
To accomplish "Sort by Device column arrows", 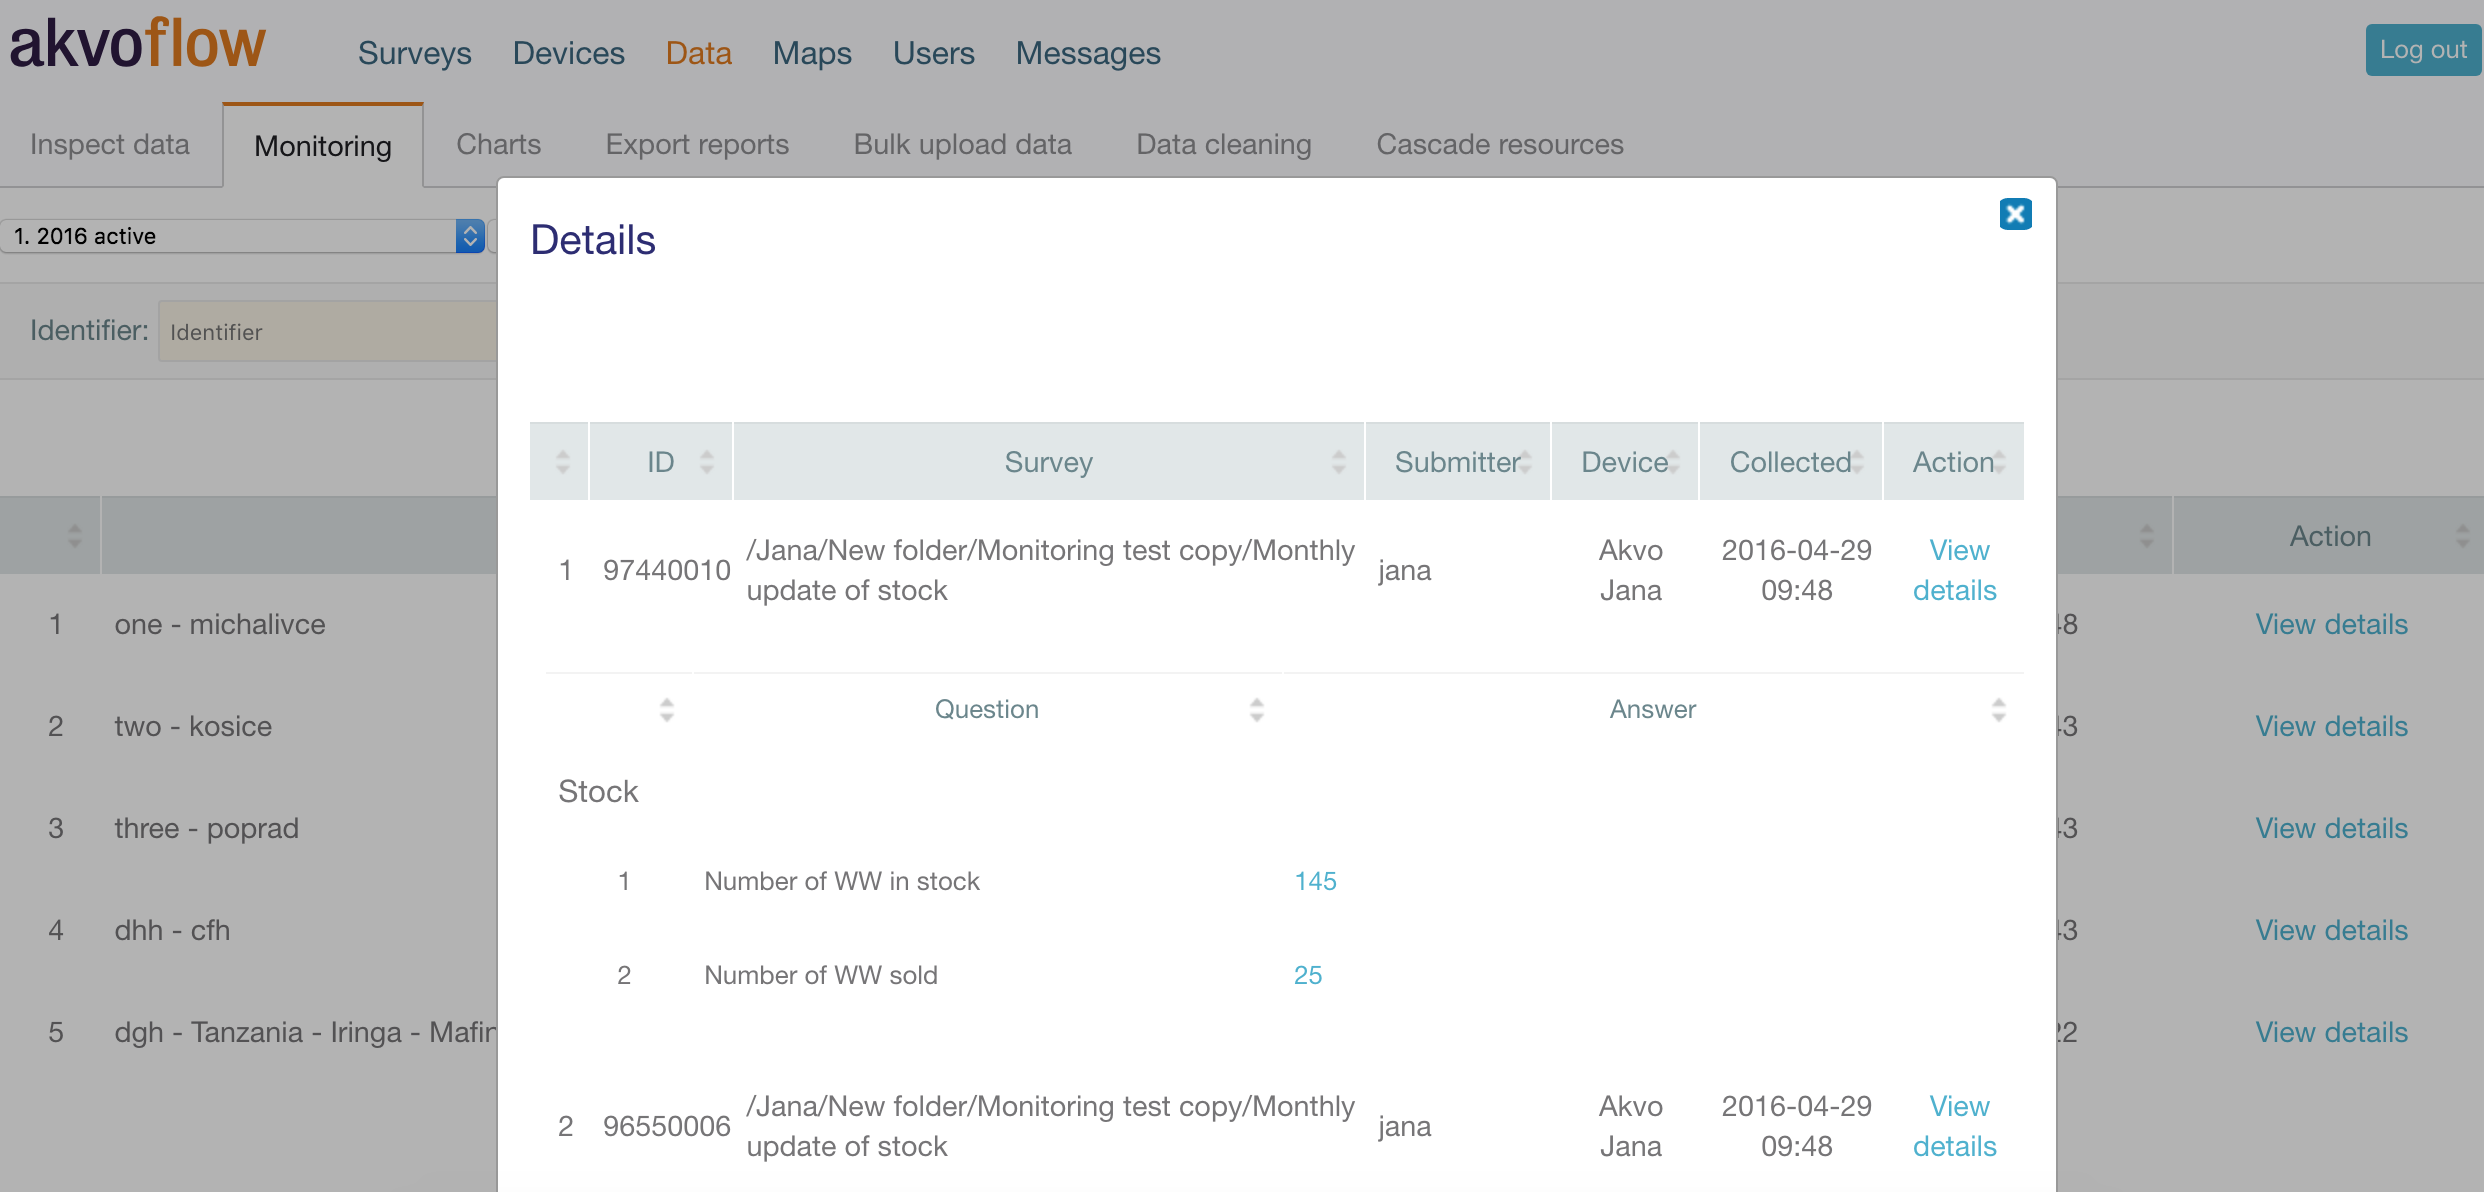I will pos(1673,462).
